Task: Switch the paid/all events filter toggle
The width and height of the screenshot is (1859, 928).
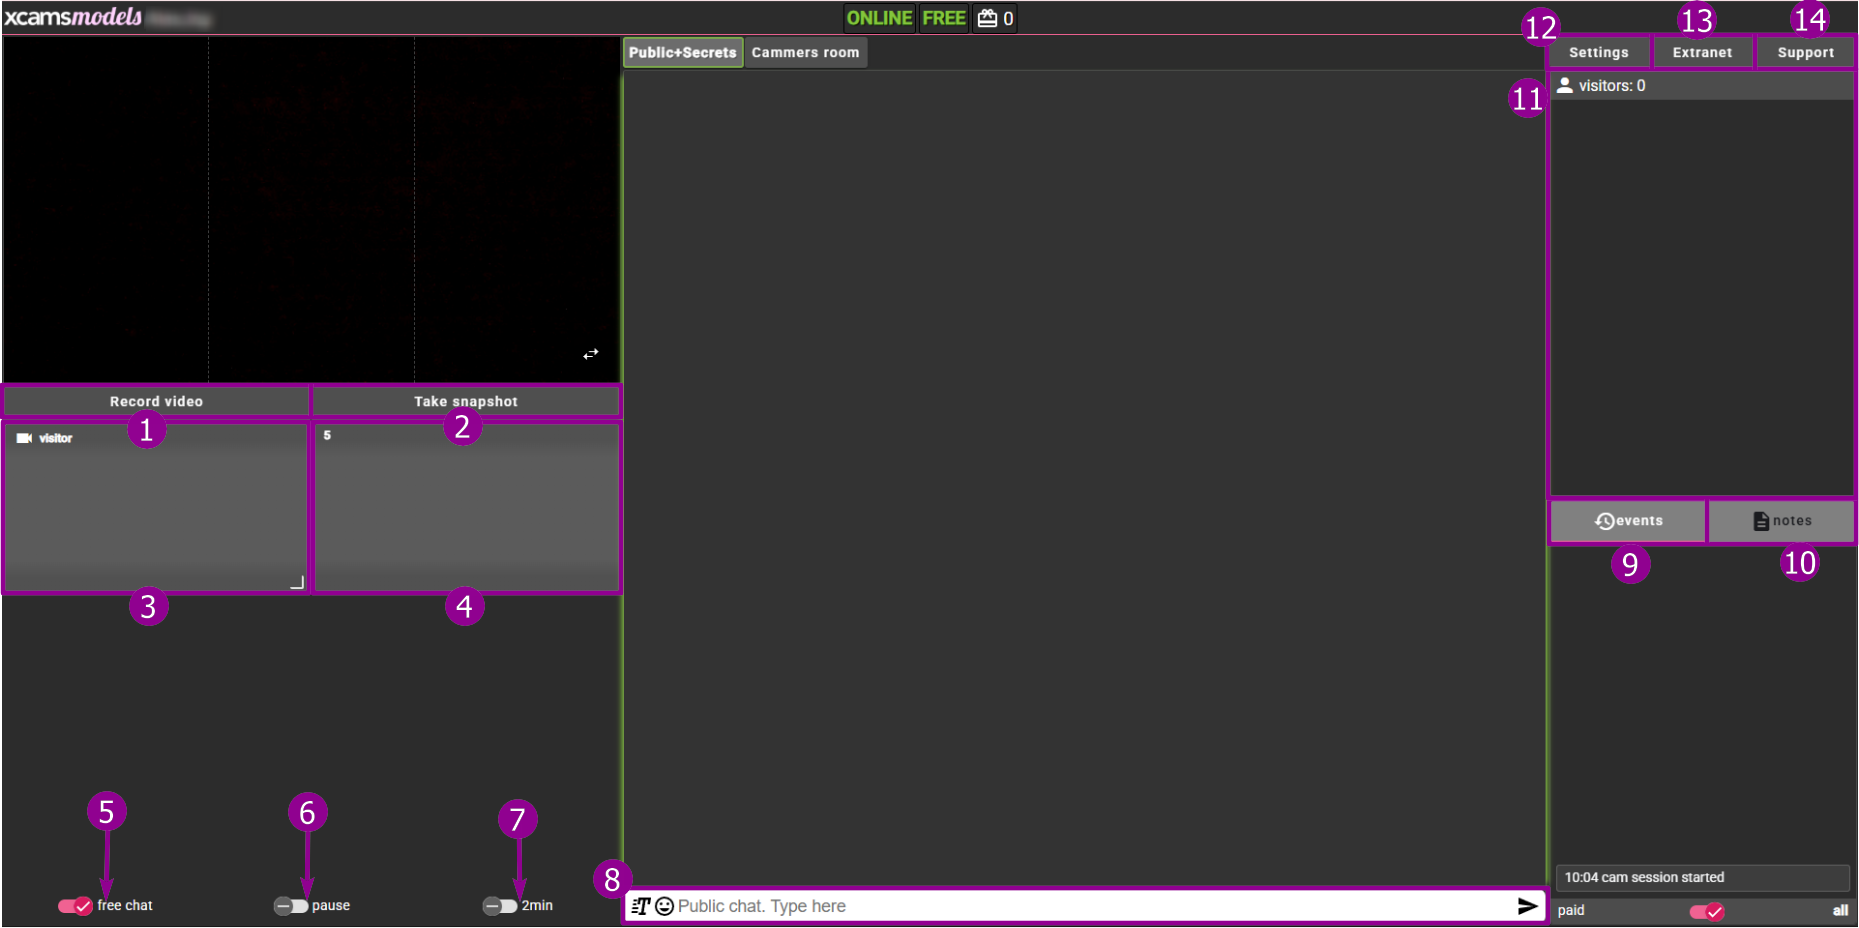Action: pyautogui.click(x=1707, y=911)
